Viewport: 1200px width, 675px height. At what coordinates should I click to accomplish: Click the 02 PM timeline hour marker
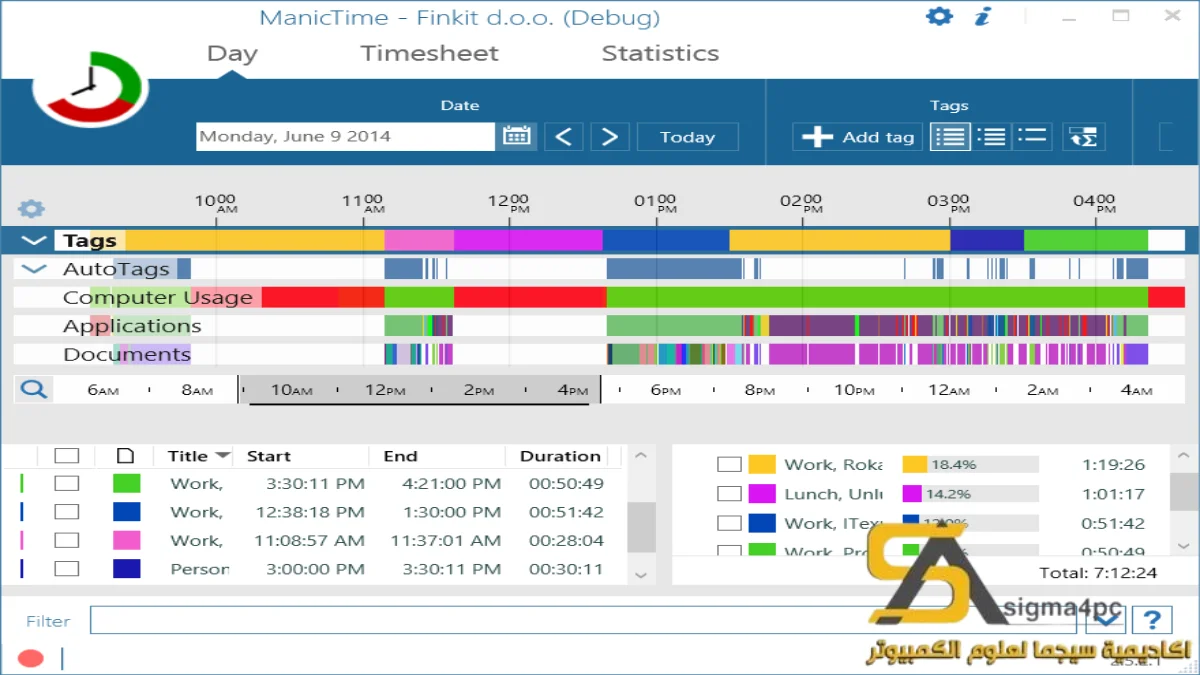click(802, 203)
